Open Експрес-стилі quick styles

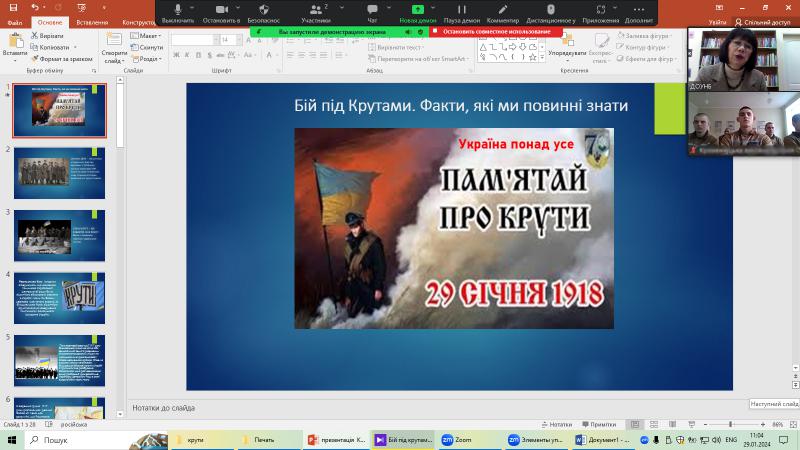(x=601, y=47)
